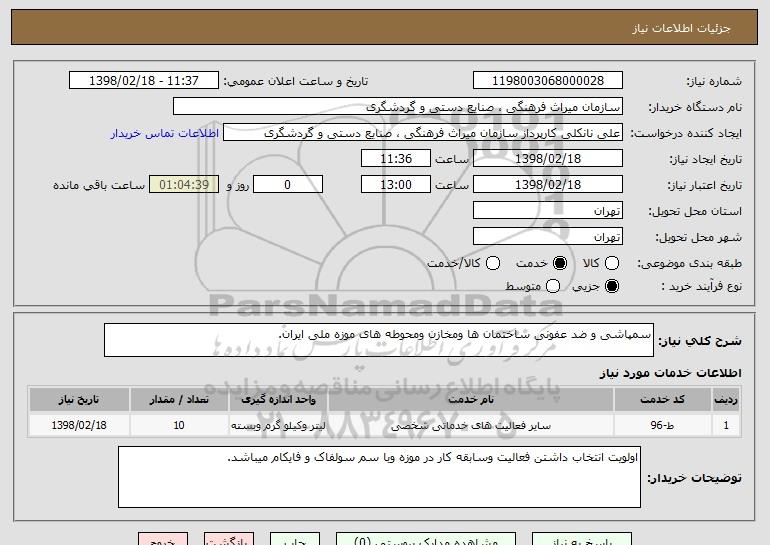The width and height of the screenshot is (770, 545).
Task: Click the buyer organization name field
Action: pyautogui.click(x=398, y=107)
